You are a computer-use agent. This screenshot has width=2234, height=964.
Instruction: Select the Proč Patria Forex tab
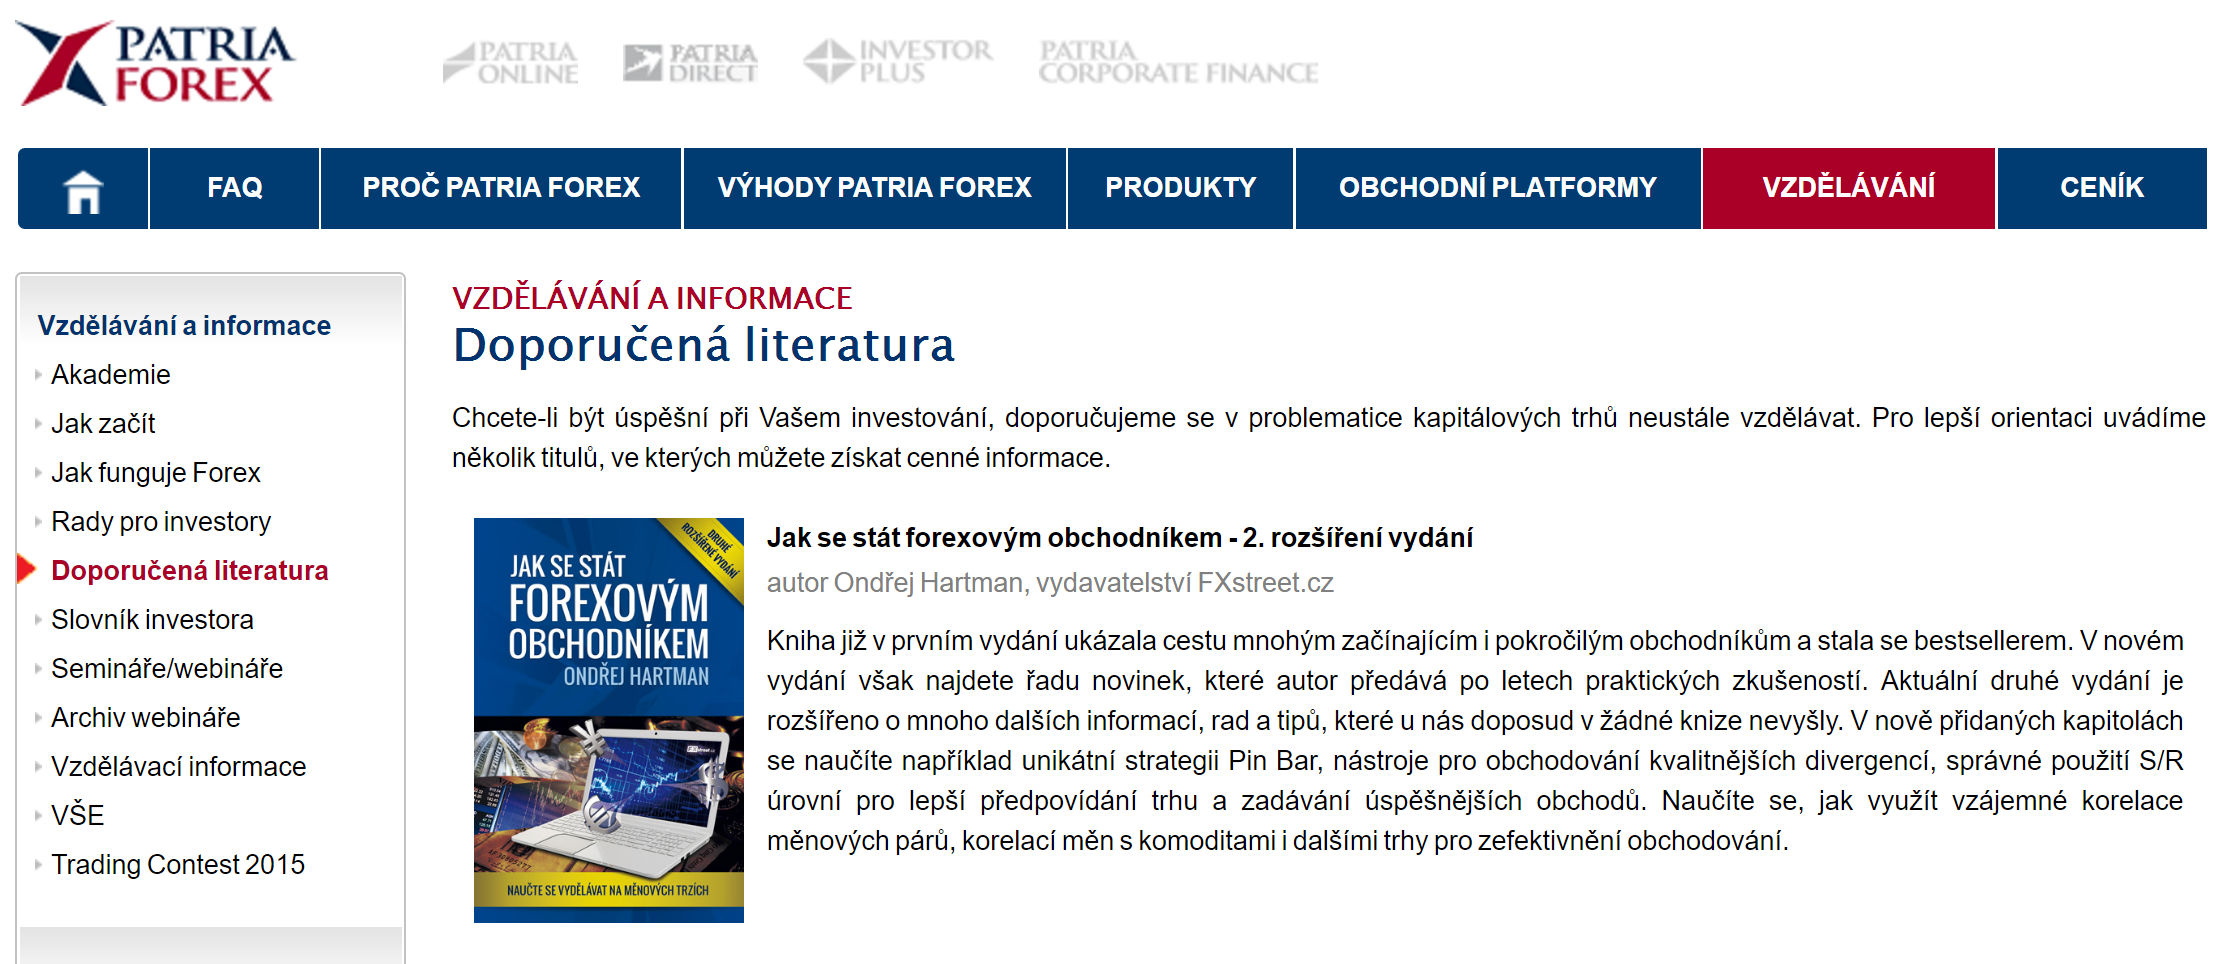pyautogui.click(x=501, y=188)
